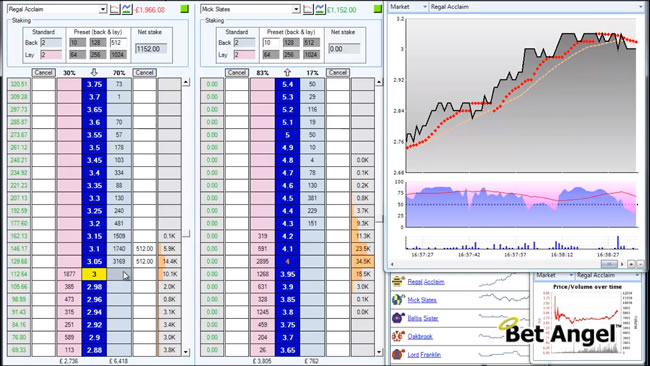Click the chart zoom out minus button
Screen dimensions: 650x366
click(640, 264)
